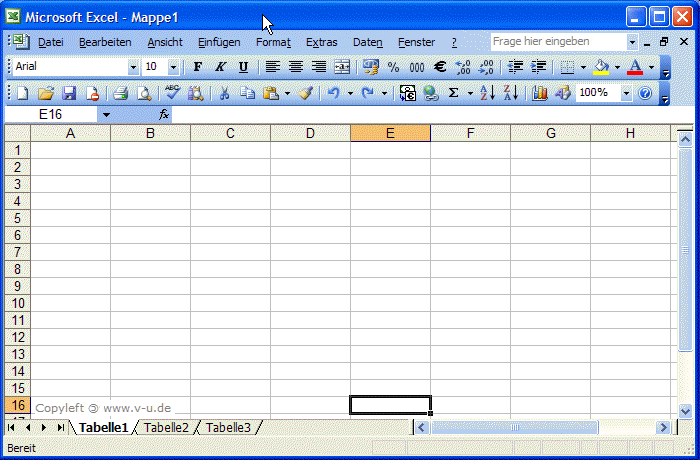Screen dimensions: 700x460
Task: Switch to Tabelle2 sheet tab
Action: (166, 427)
